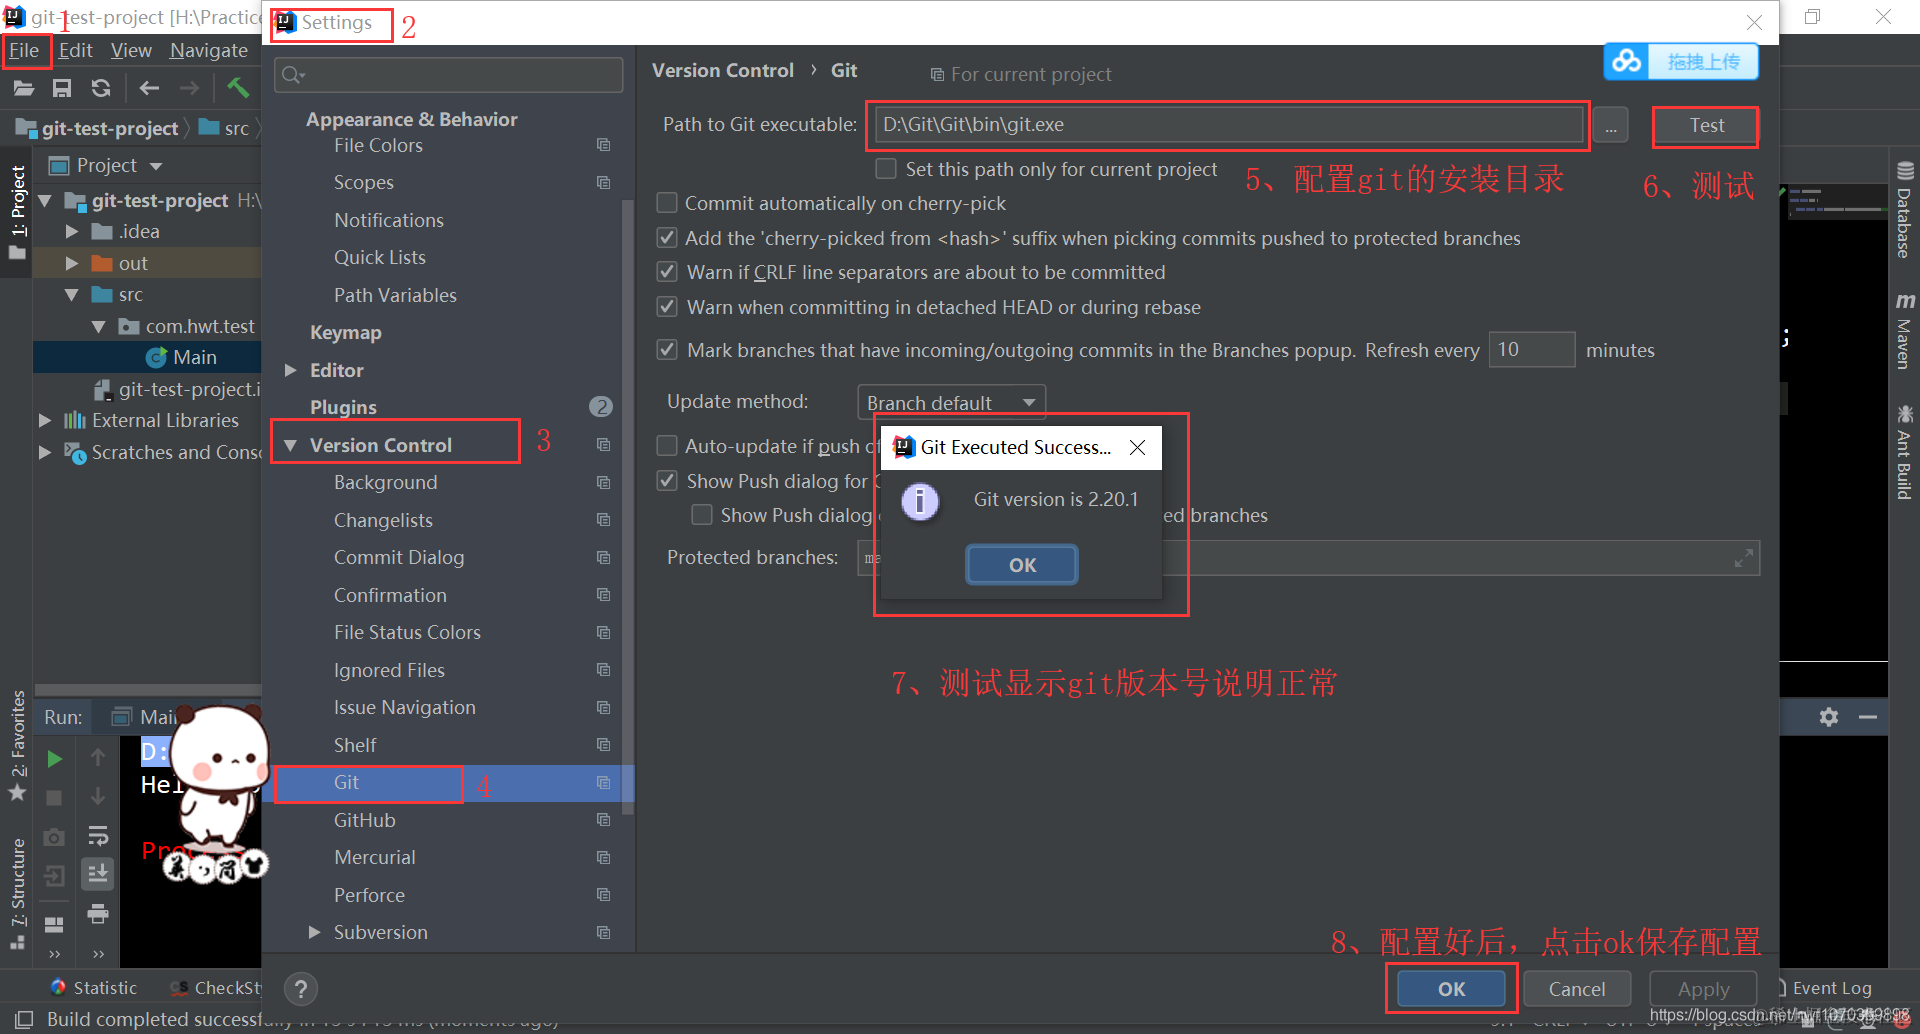This screenshot has height=1034, width=1920.
Task: Open the Maven side tool window
Action: click(x=1904, y=332)
